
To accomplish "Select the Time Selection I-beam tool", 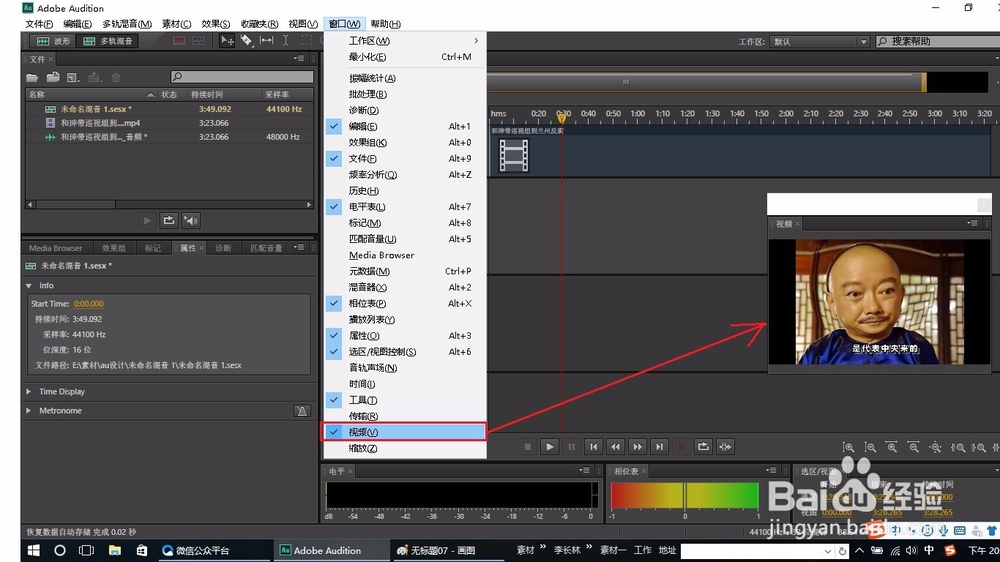I will coord(286,41).
